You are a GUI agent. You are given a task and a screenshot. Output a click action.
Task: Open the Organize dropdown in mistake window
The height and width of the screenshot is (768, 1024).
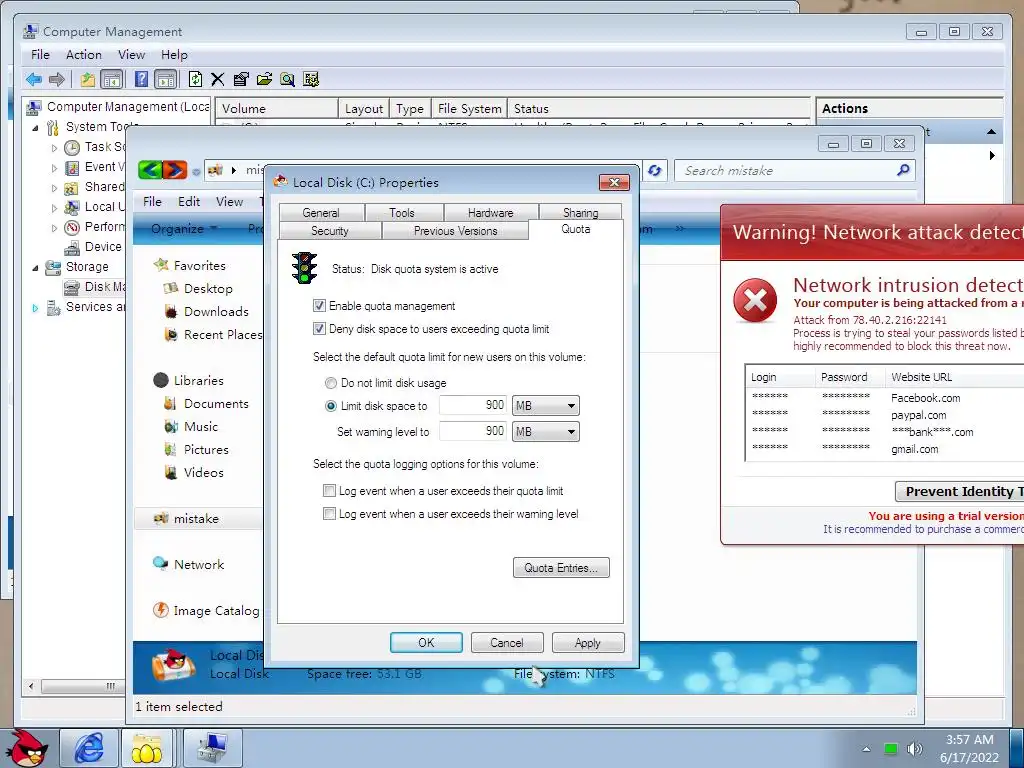point(184,229)
